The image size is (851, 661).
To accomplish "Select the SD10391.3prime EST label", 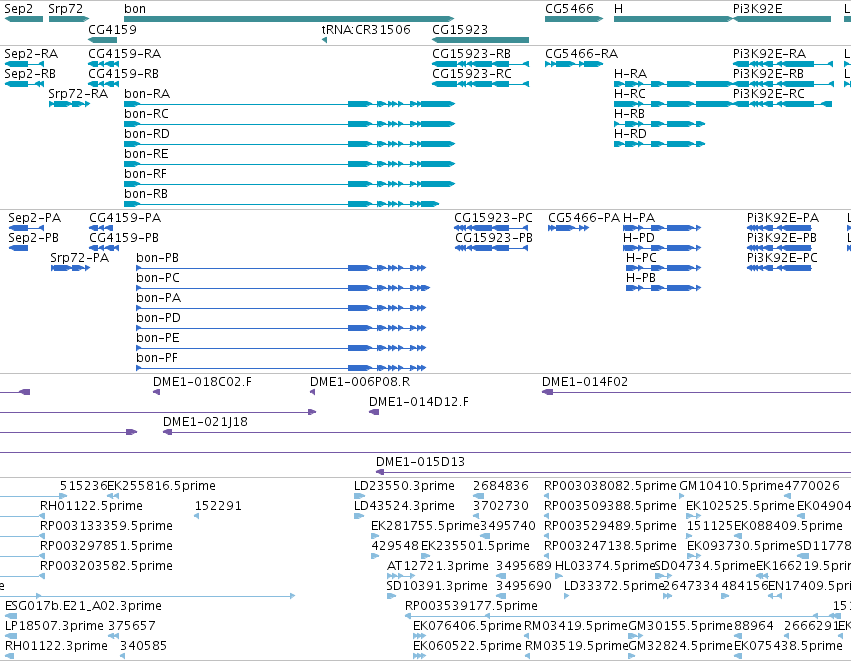I will click(x=437, y=586).
